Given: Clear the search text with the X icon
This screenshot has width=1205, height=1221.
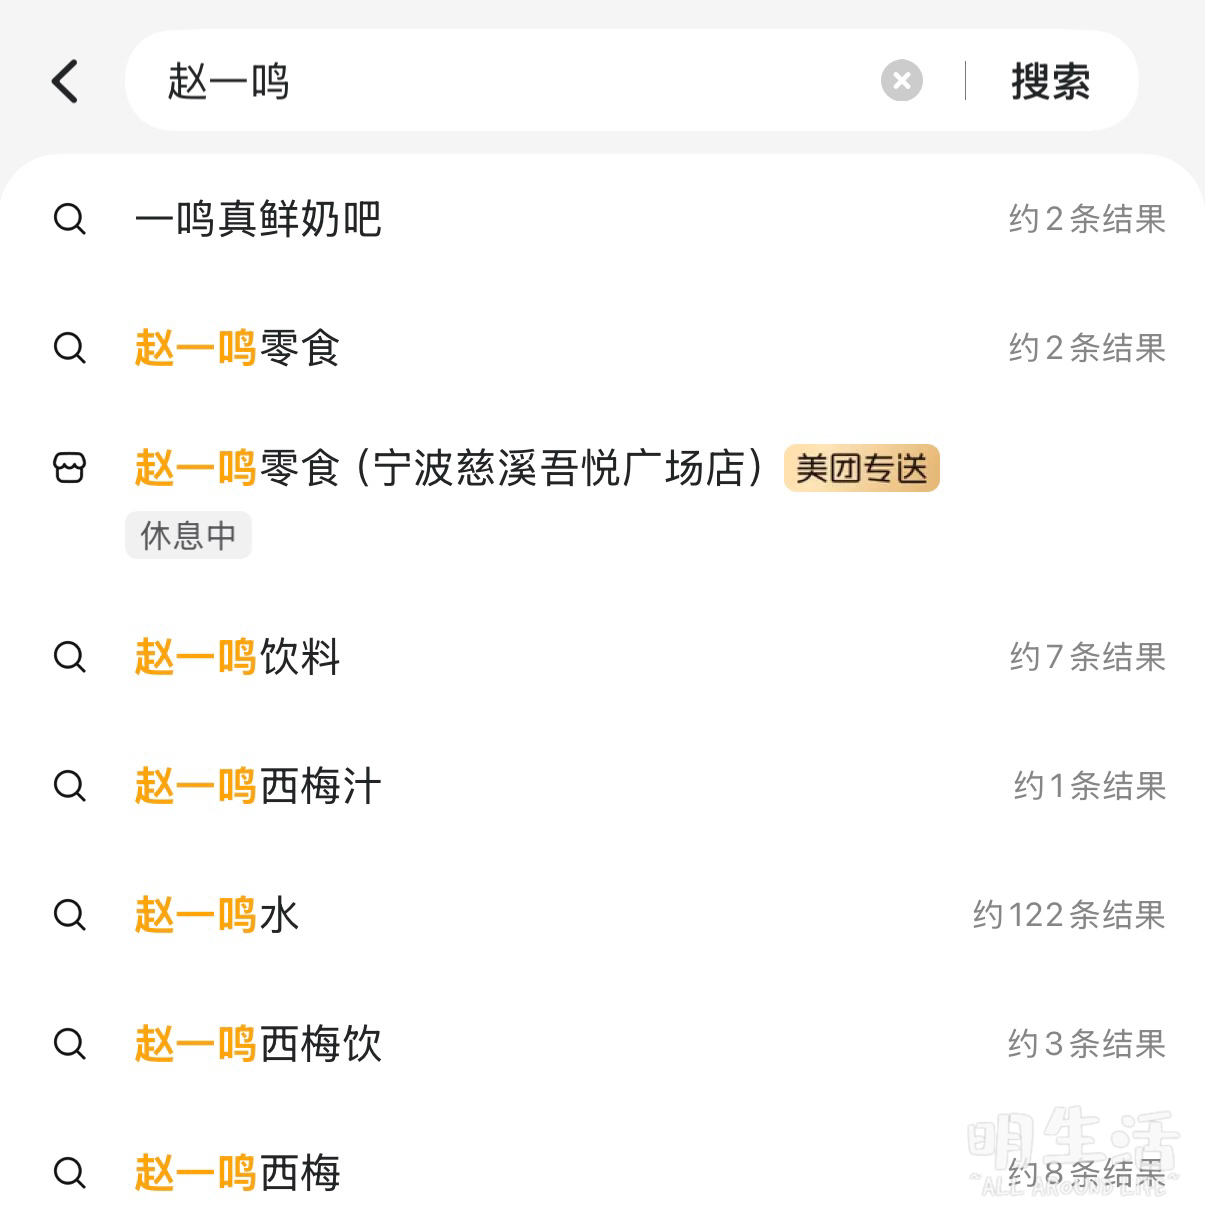Looking at the screenshot, I should (x=901, y=81).
